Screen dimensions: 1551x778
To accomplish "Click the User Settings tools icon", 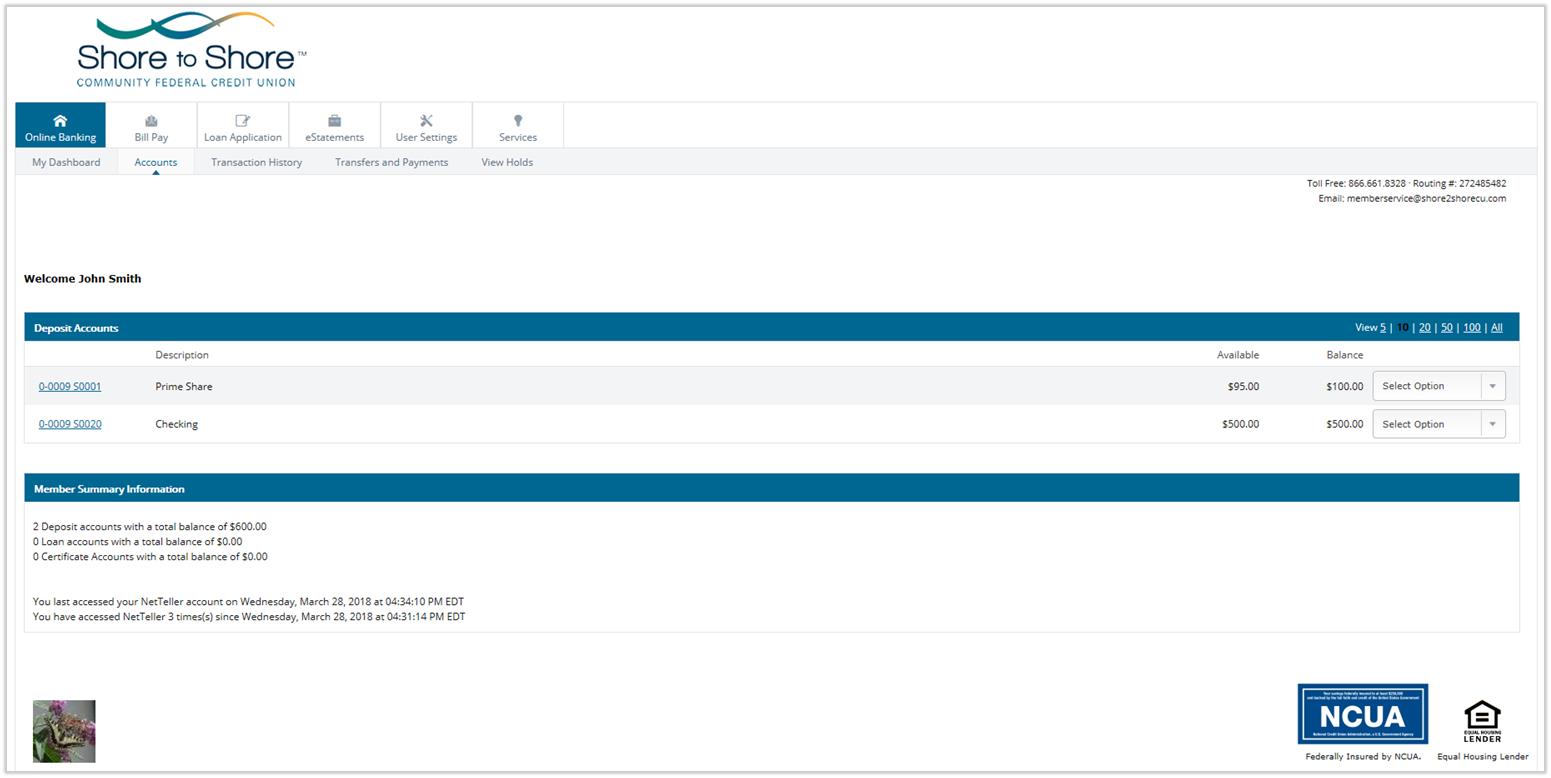I will coord(426,120).
